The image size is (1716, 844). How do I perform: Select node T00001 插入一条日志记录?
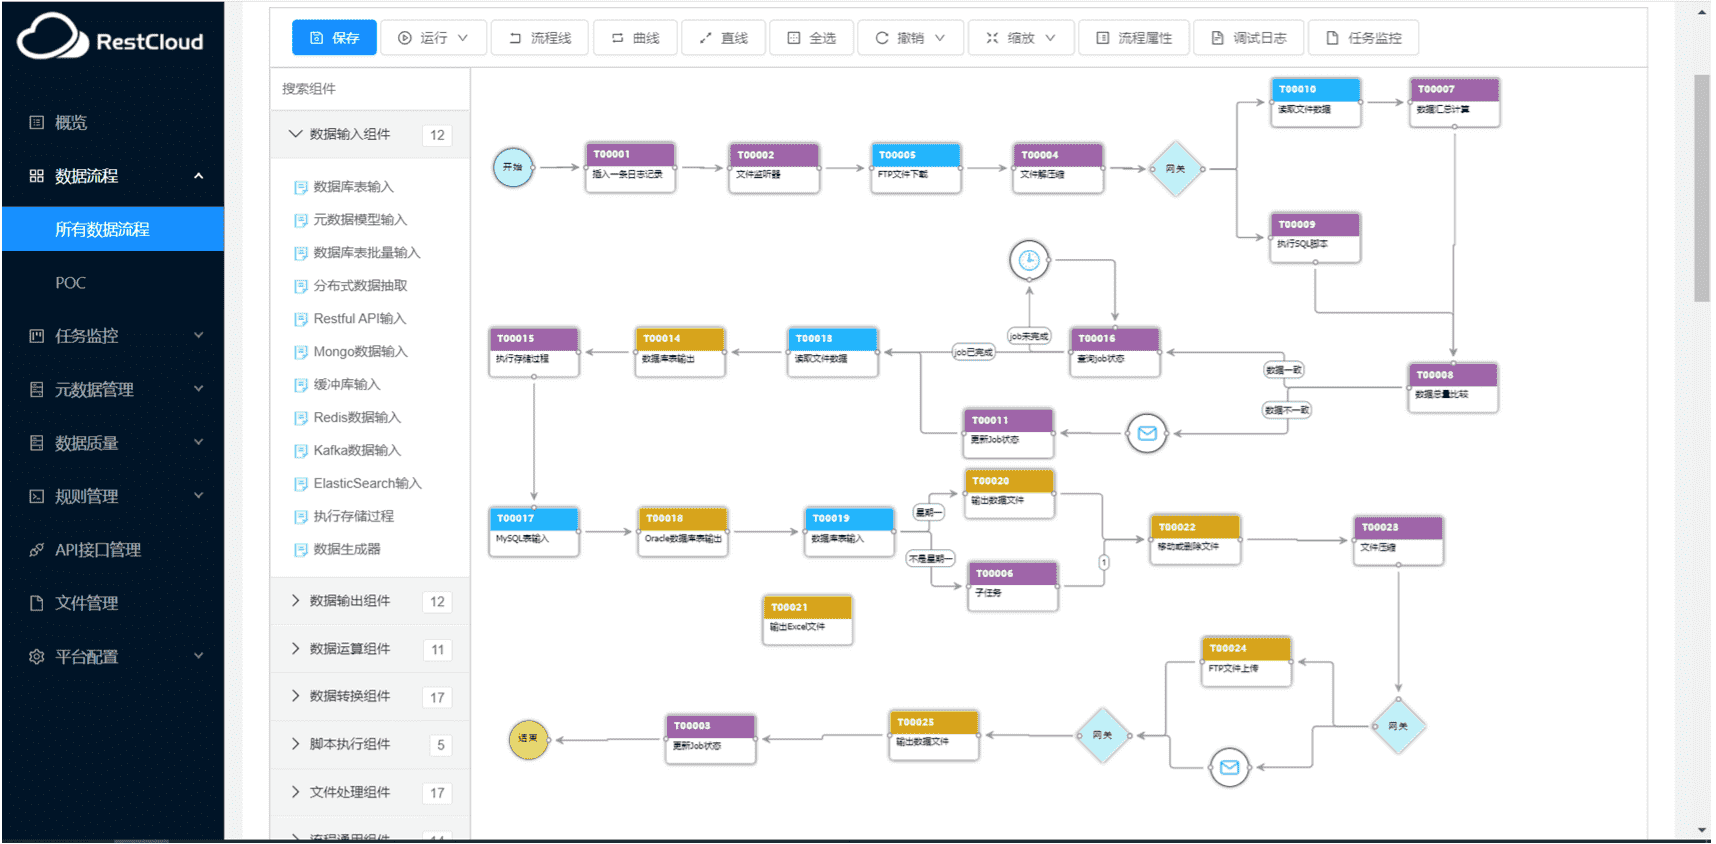(630, 167)
